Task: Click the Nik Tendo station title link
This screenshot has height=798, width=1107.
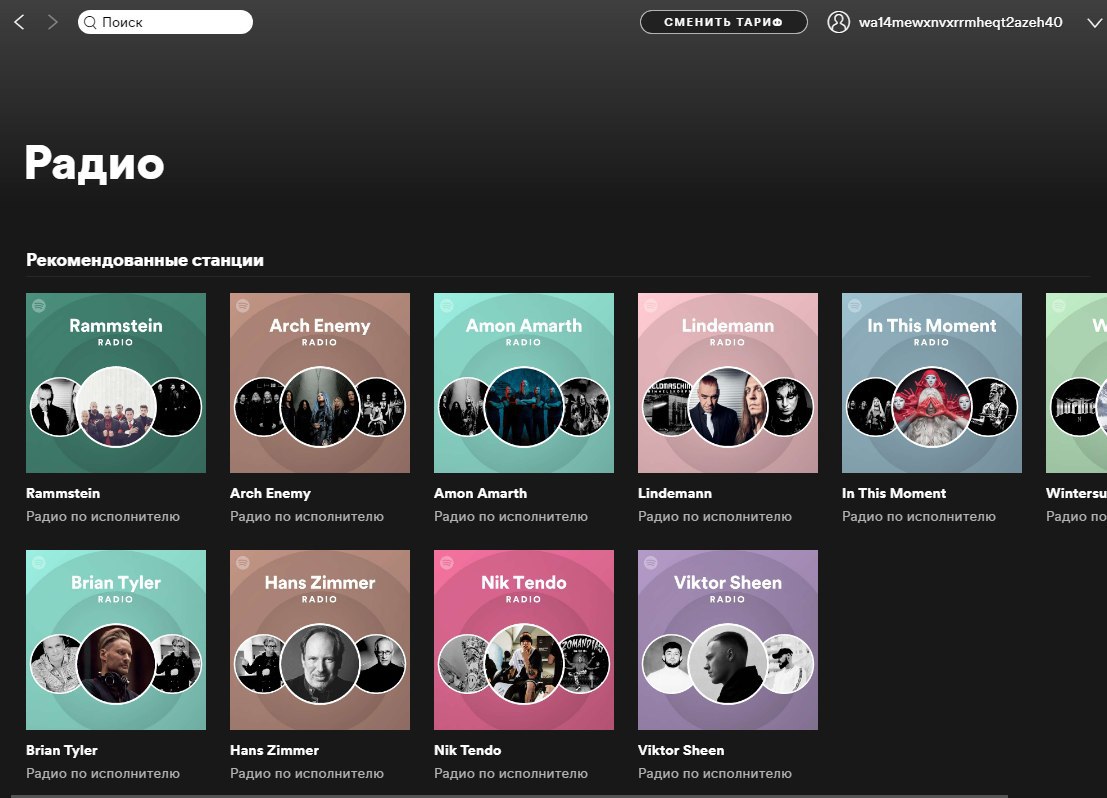Action: tap(467, 750)
